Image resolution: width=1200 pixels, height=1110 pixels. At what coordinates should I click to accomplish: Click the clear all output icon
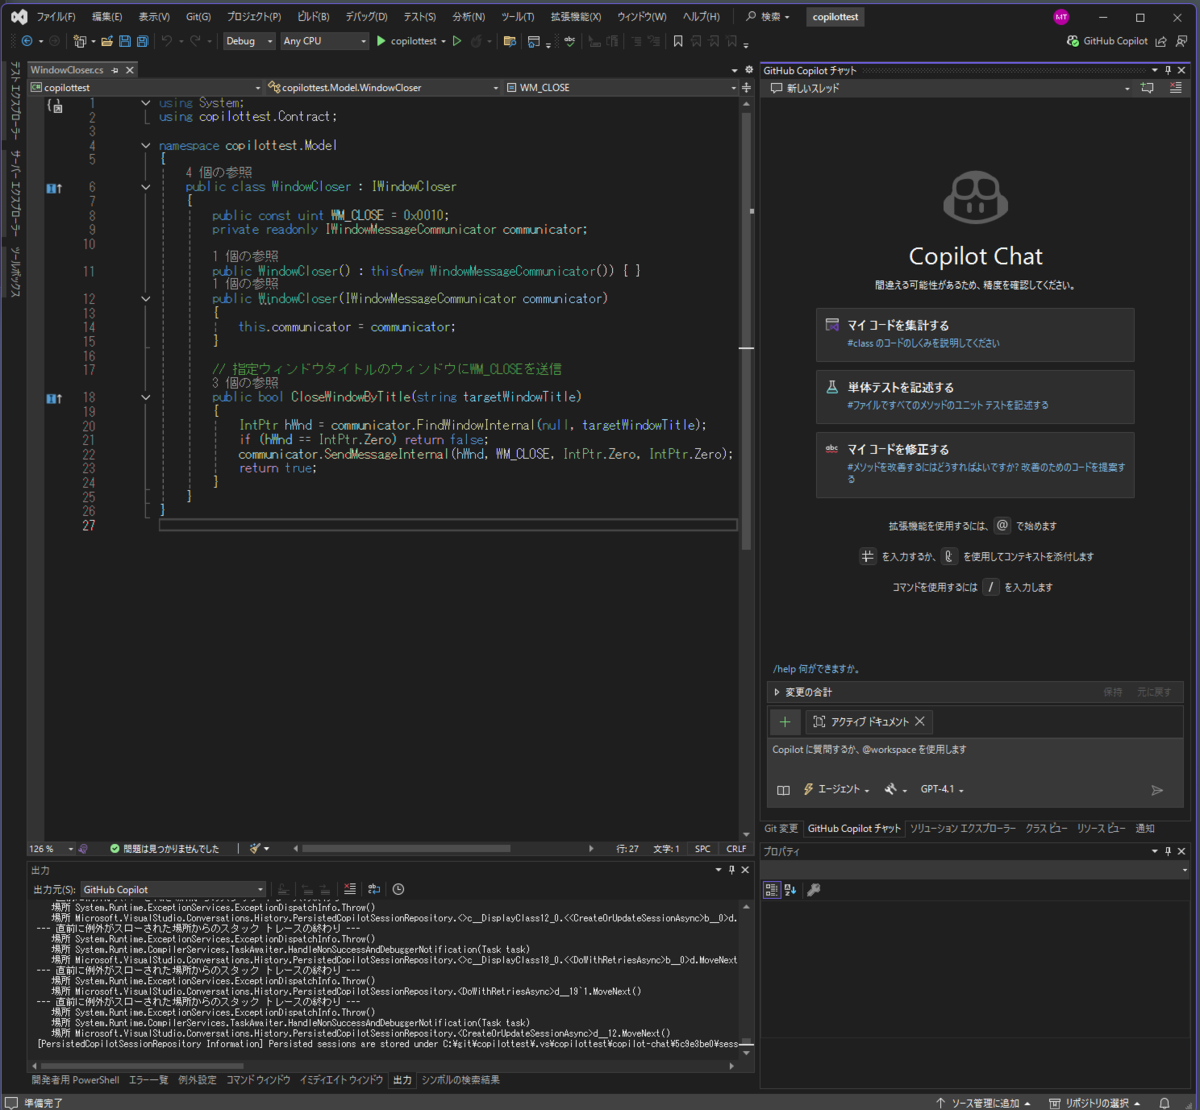click(350, 889)
